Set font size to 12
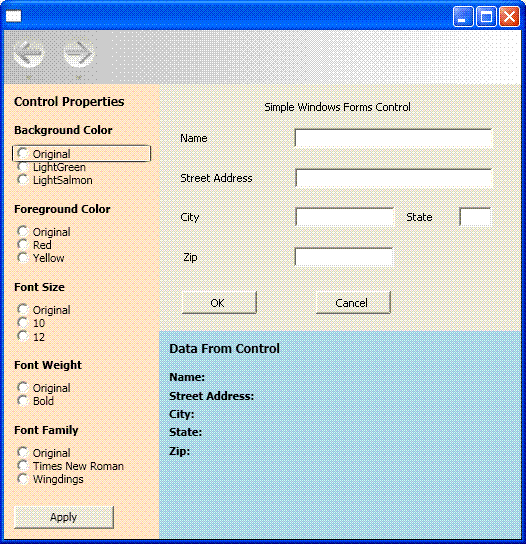Screen dimensions: 526x544 [x=31, y=337]
